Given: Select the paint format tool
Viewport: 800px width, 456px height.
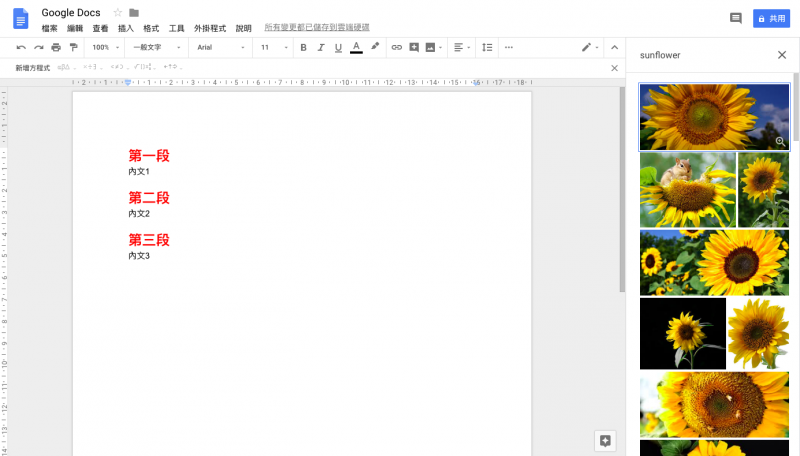Looking at the screenshot, I should [73, 47].
